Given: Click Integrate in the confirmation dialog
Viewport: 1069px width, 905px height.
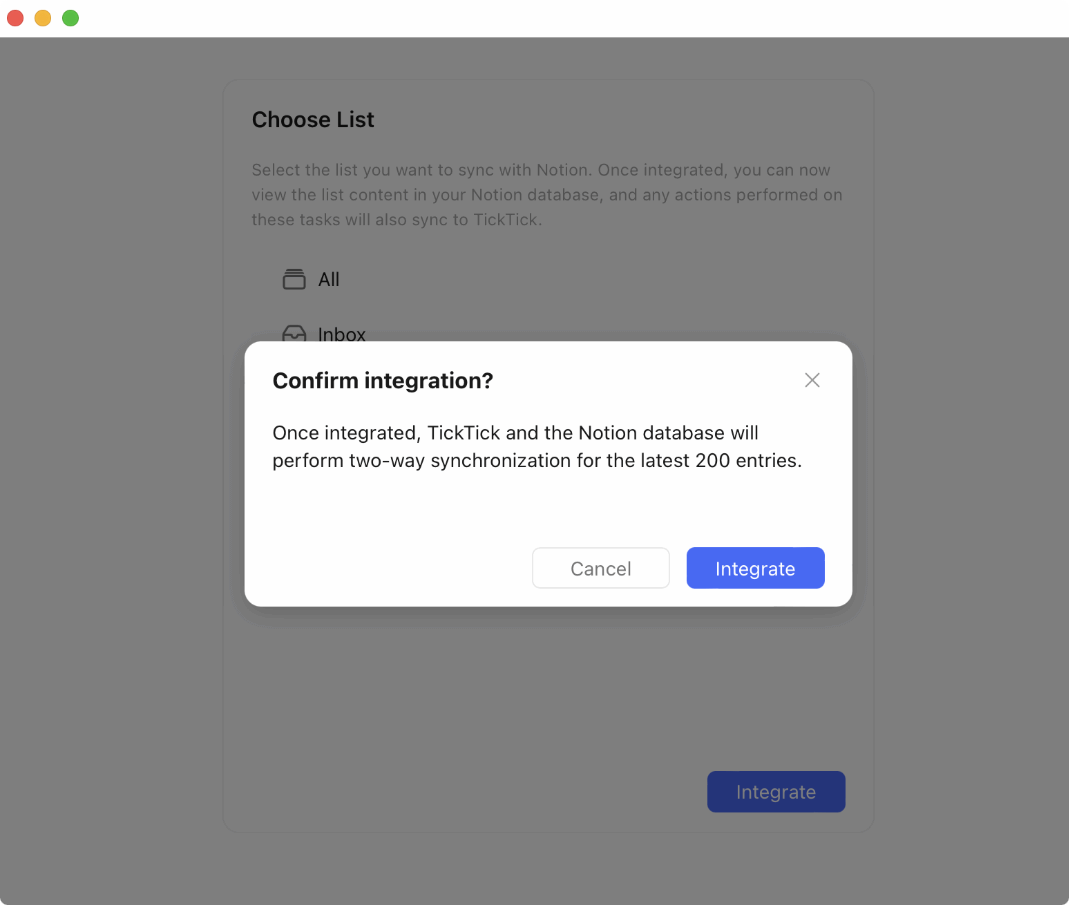Looking at the screenshot, I should point(755,568).
